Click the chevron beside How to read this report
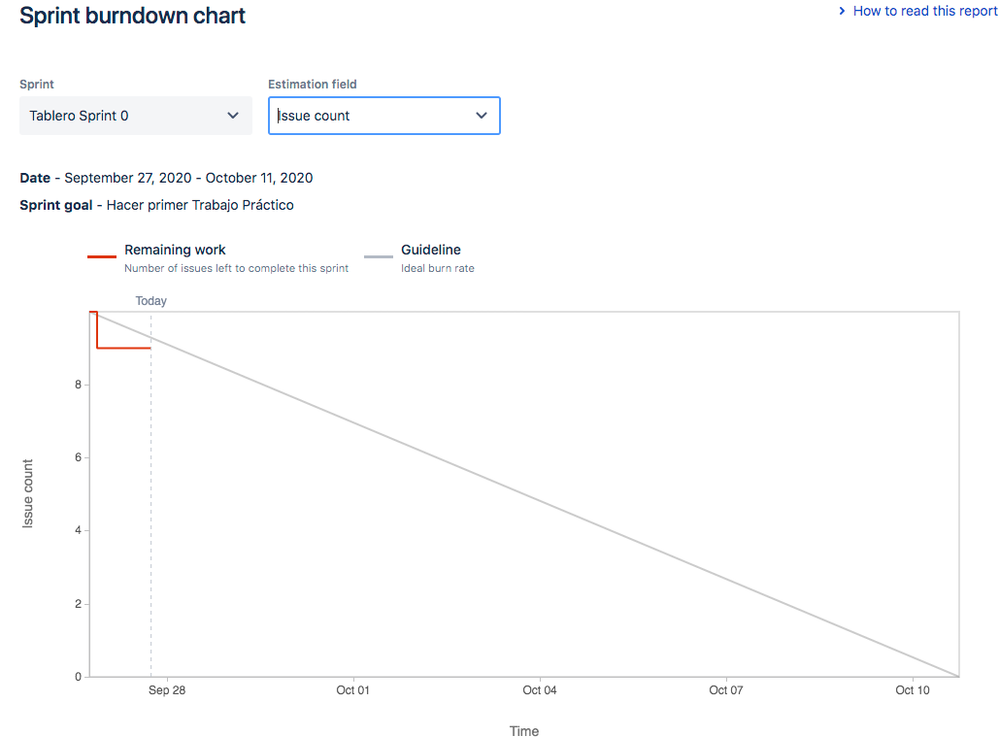 click(x=843, y=11)
